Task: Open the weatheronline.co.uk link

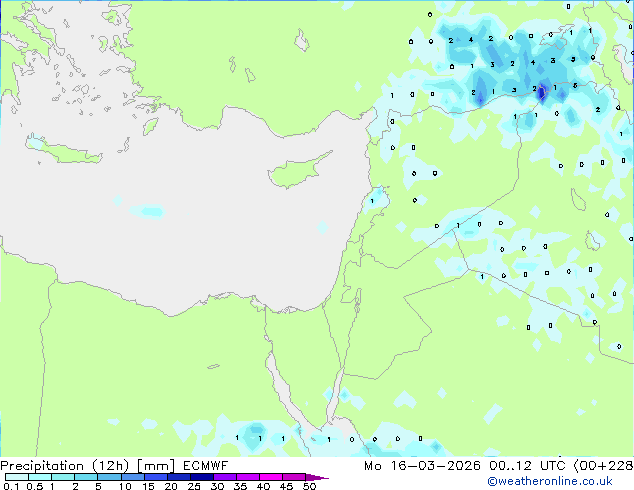Action: (x=550, y=481)
